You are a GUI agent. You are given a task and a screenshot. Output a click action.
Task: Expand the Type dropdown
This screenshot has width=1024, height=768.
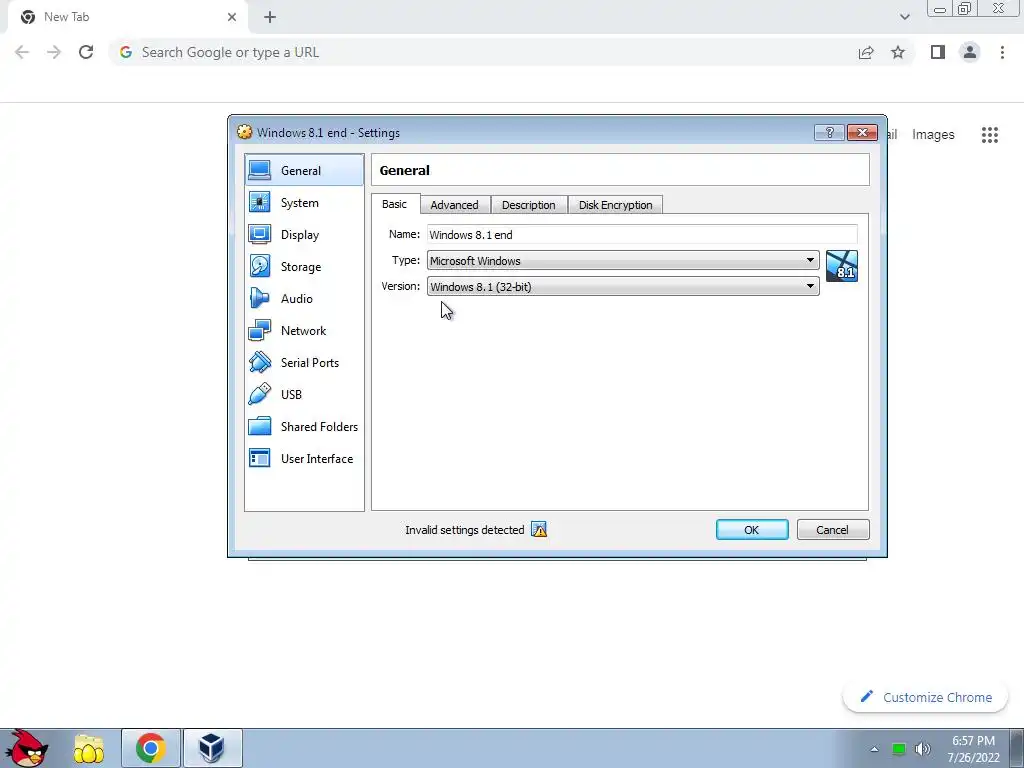point(623,260)
